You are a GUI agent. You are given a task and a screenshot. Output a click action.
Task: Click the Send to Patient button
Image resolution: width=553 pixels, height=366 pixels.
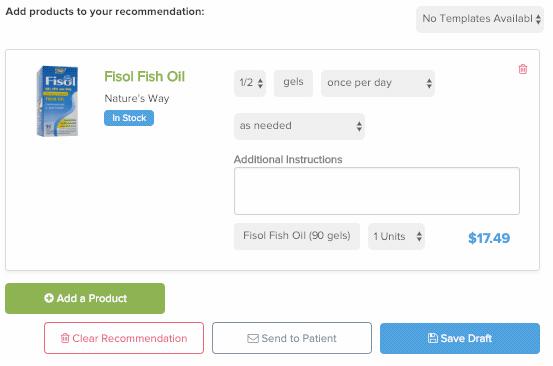click(292, 338)
